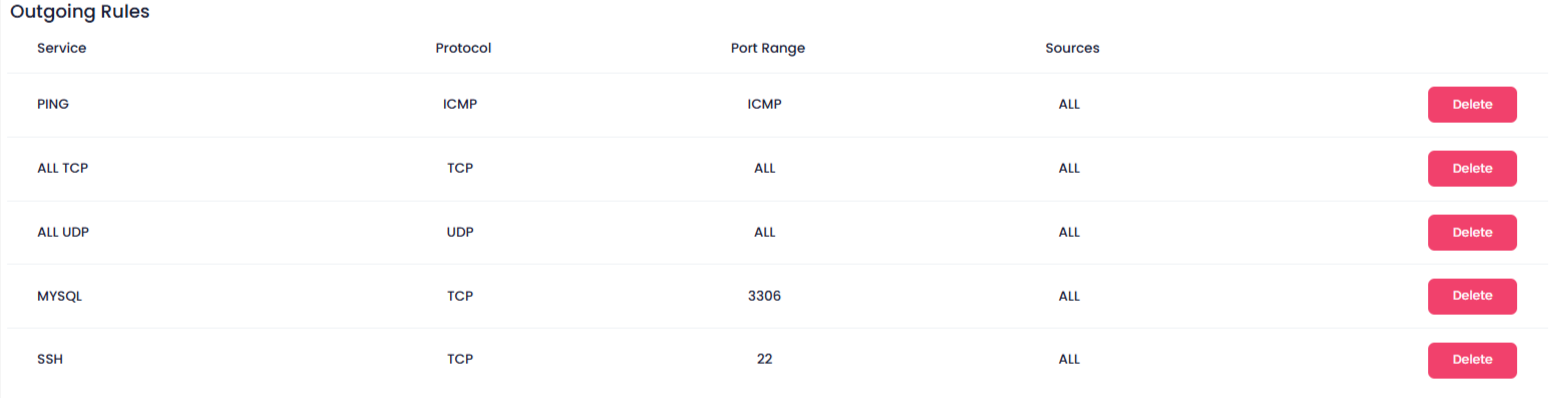The height and width of the screenshot is (398, 1561).
Task: Delete the MYSQL outgoing rule
Action: (1471, 296)
